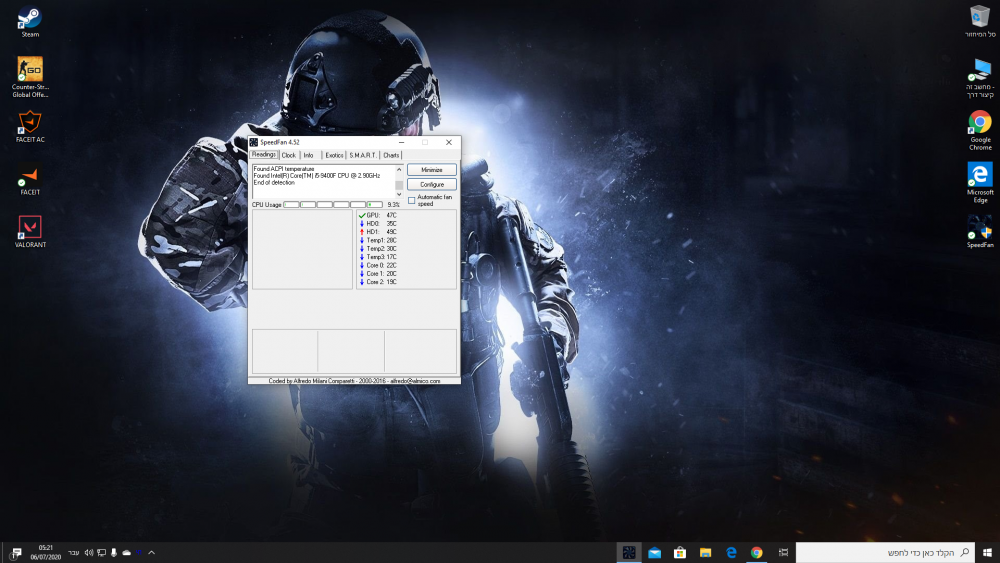Open Task View on the taskbar
Screen dimensions: 1000x563
pos(783,552)
